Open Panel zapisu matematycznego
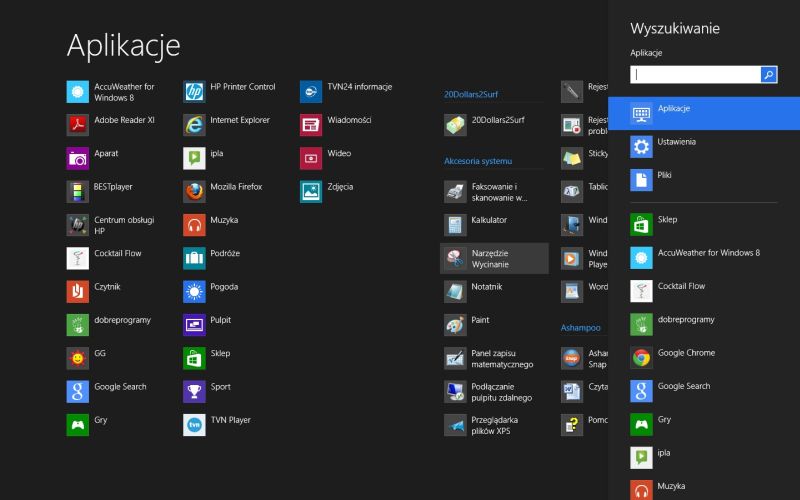The height and width of the screenshot is (500, 800). tap(489, 358)
